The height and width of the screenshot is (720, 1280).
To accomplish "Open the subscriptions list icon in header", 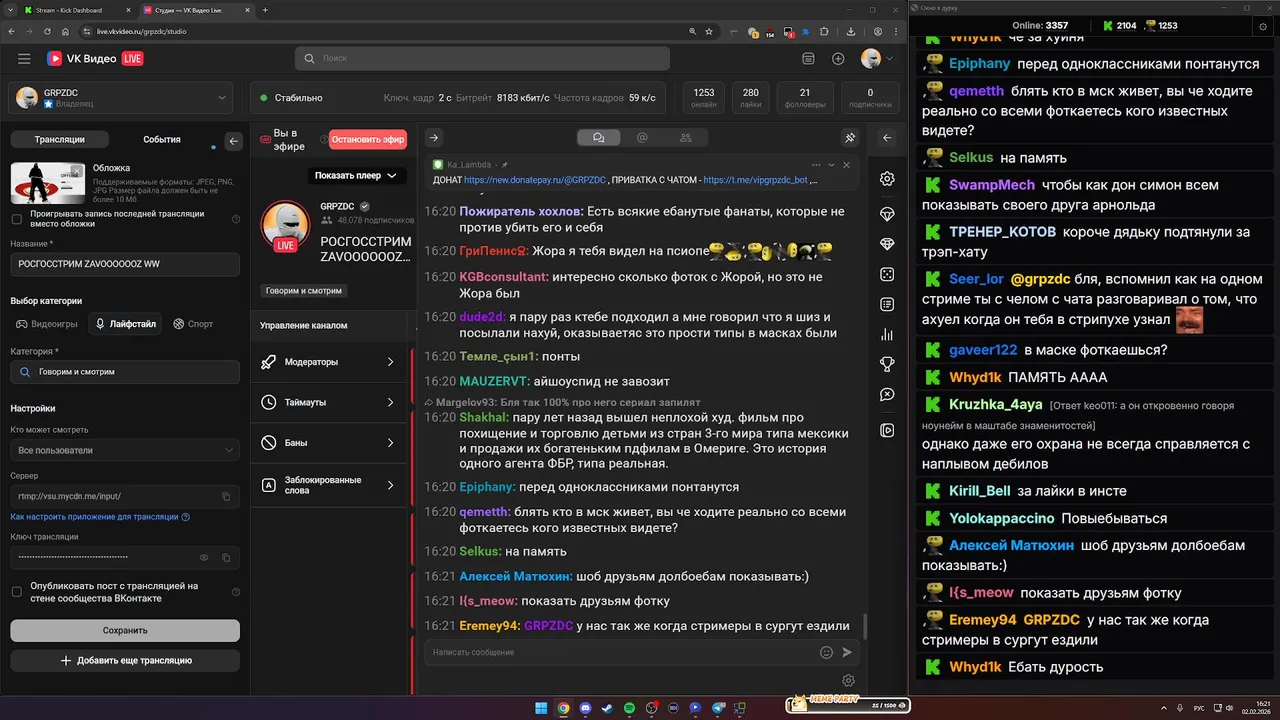I will click(x=809, y=59).
